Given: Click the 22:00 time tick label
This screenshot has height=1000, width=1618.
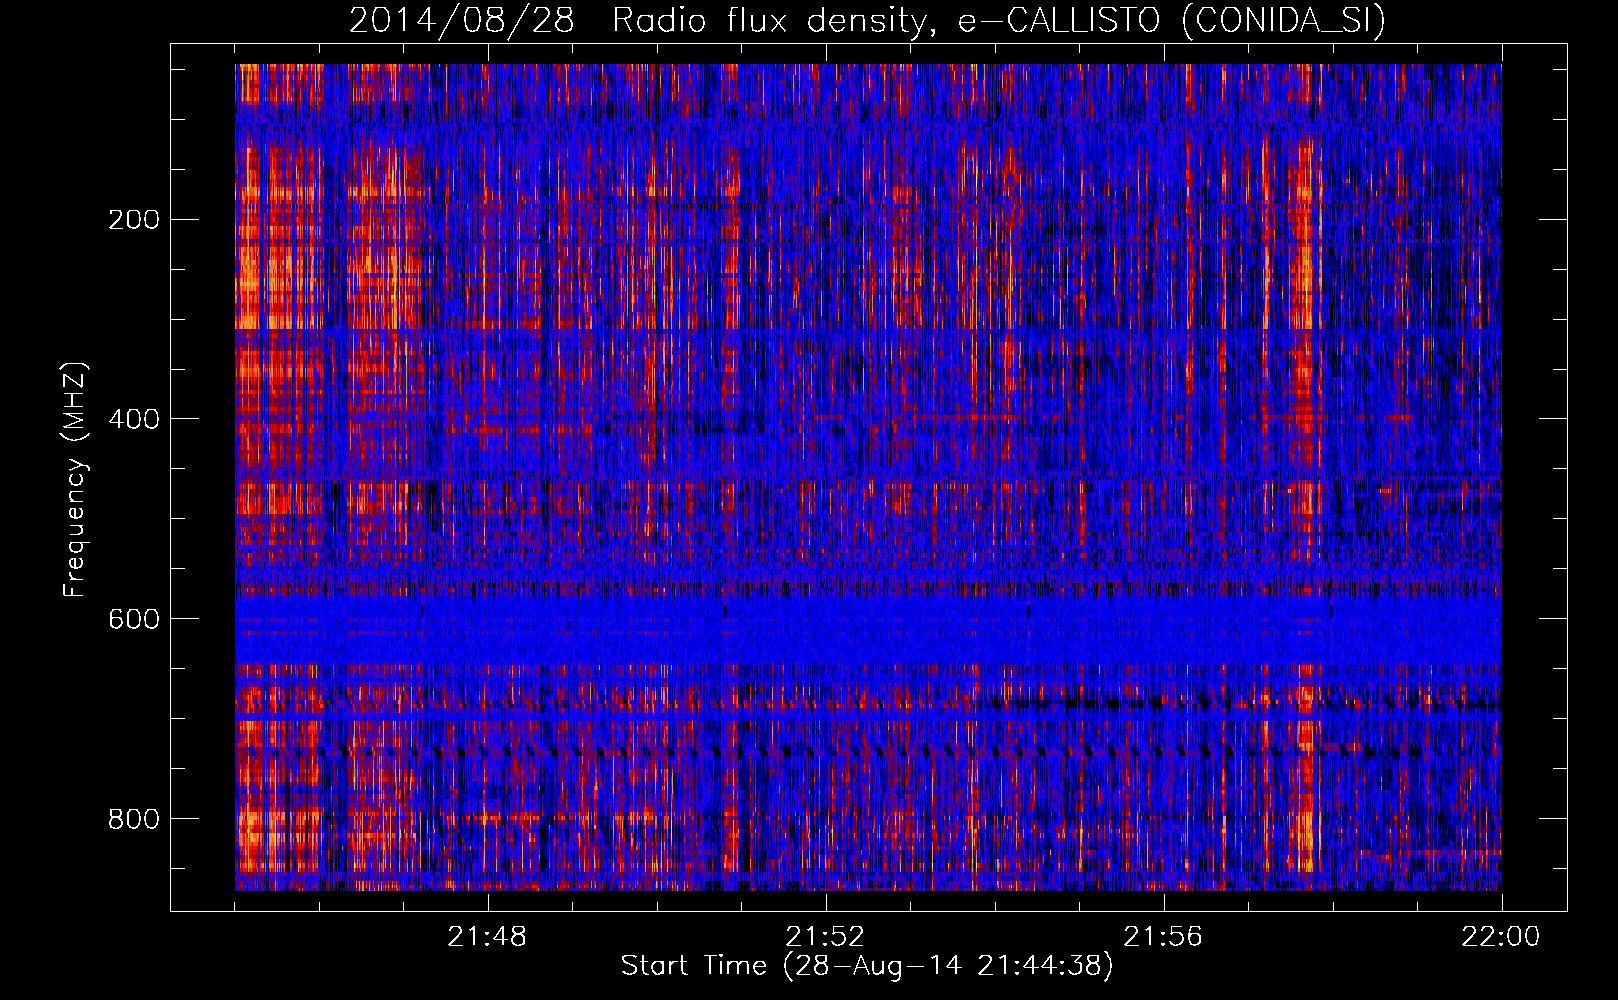Looking at the screenshot, I should click(1501, 937).
